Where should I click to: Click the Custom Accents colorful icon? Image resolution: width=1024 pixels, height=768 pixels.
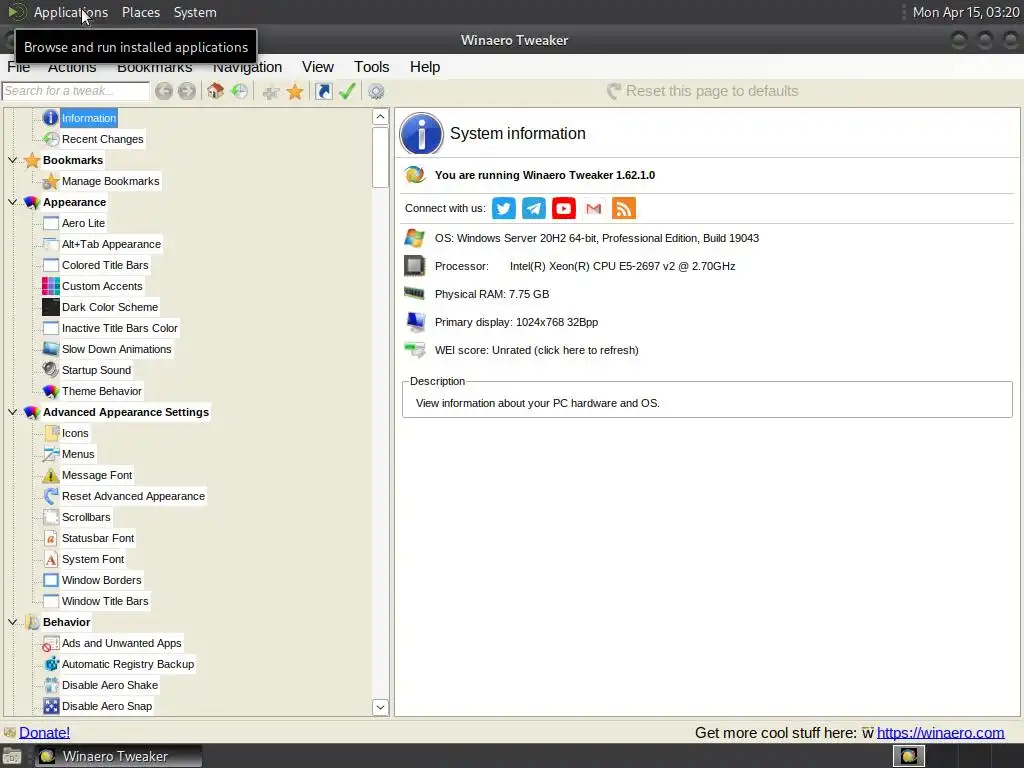tap(51, 286)
